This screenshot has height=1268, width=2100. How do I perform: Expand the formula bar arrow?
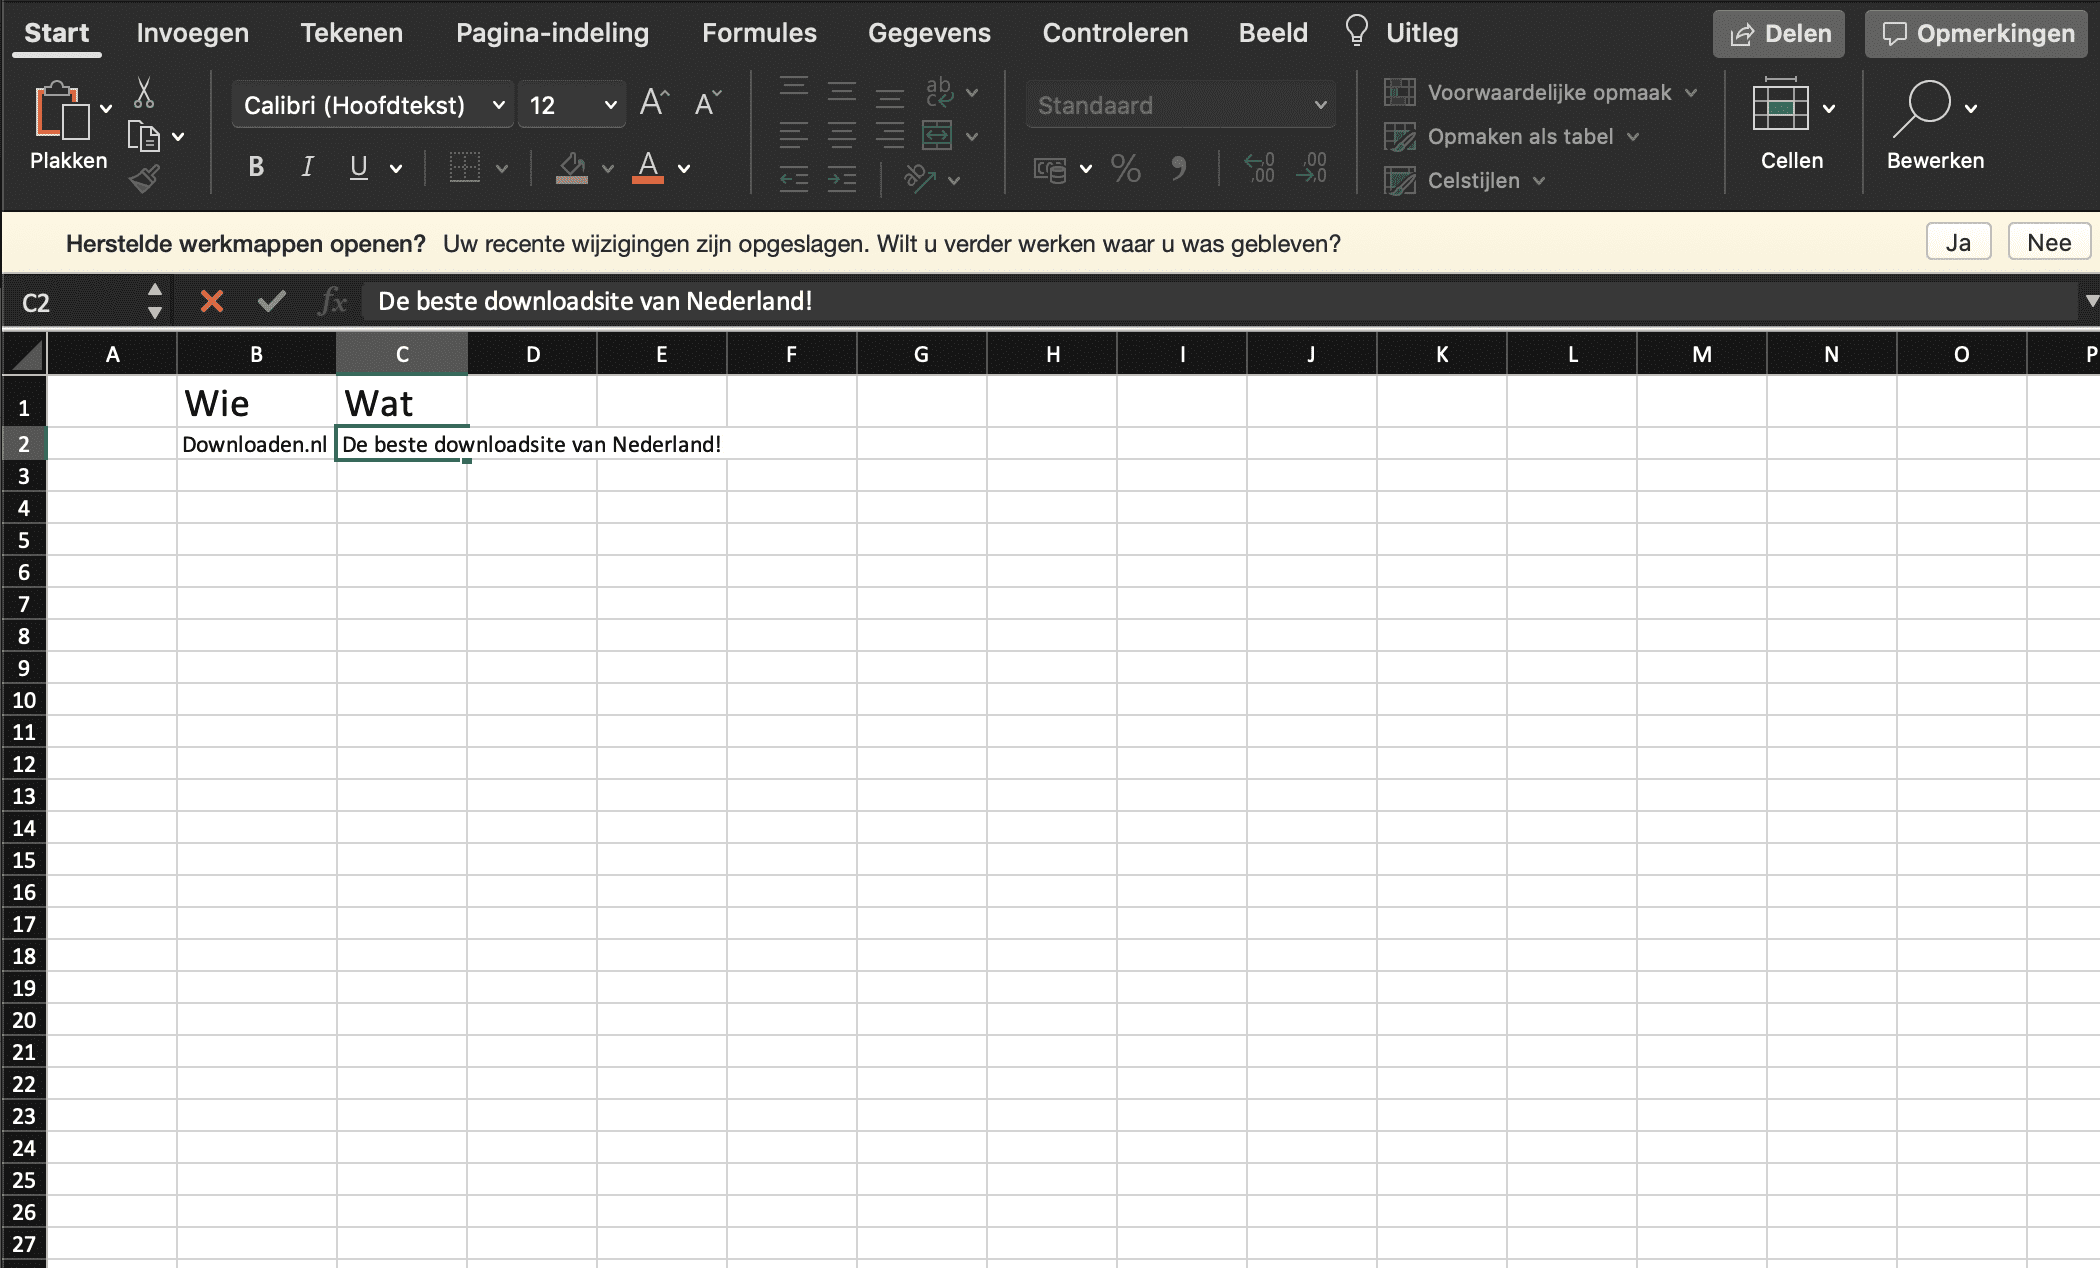pyautogui.click(x=2090, y=301)
